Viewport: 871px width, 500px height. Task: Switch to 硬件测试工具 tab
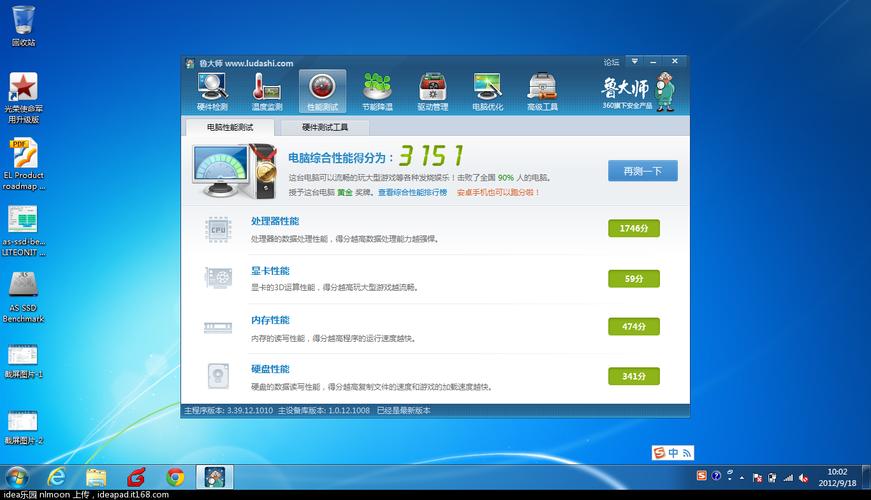(x=325, y=127)
